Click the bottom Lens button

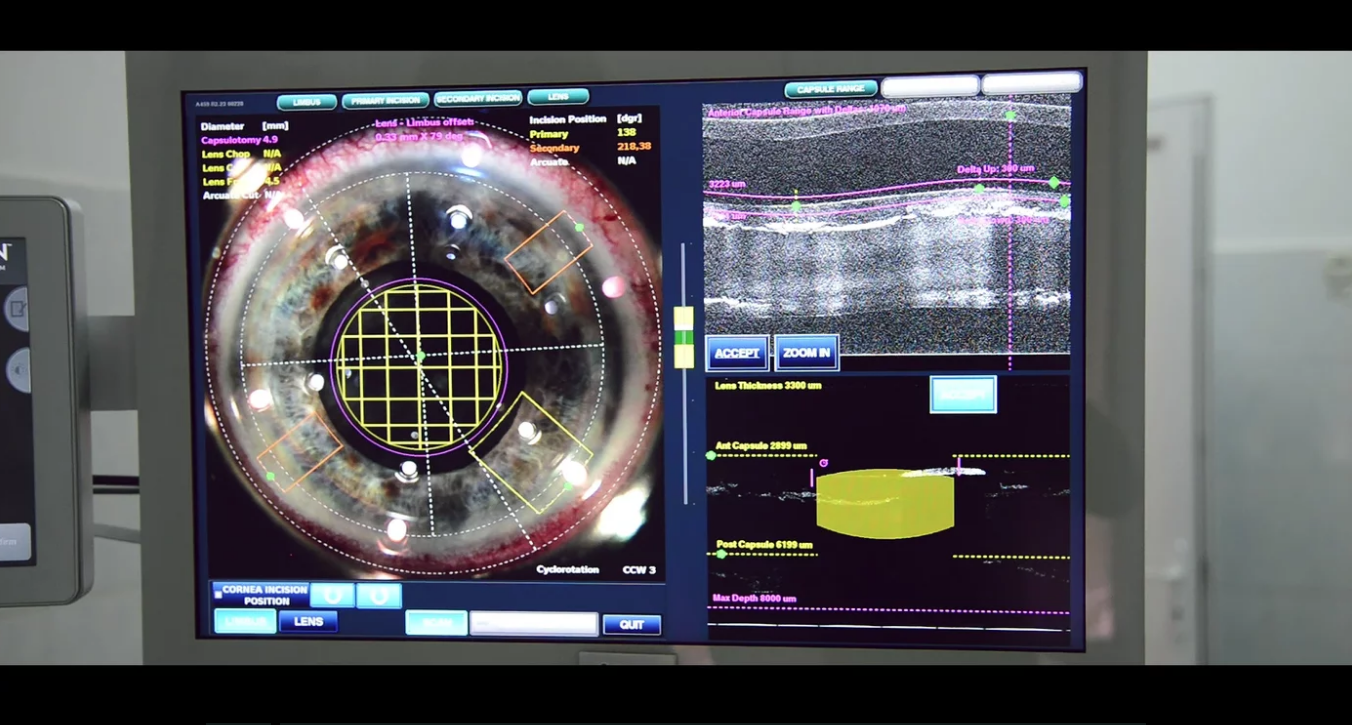tap(308, 622)
